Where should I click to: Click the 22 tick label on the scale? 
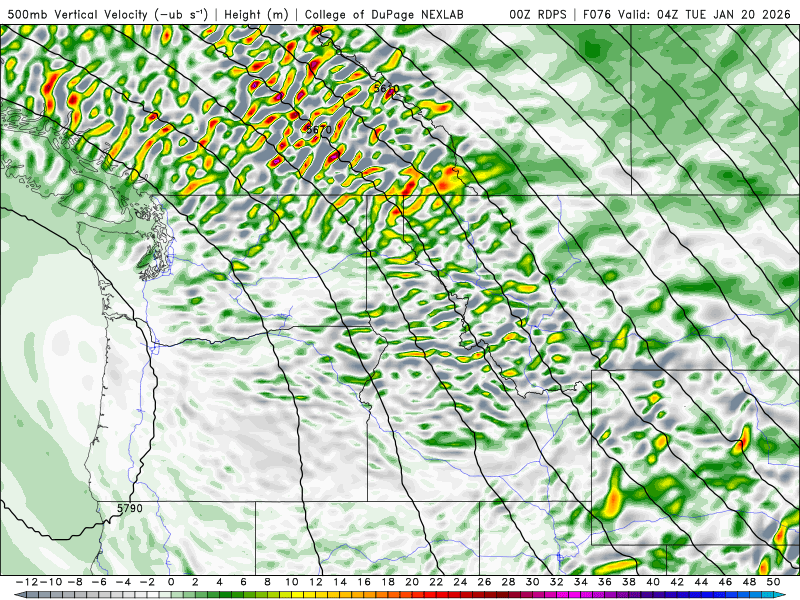pyautogui.click(x=436, y=582)
